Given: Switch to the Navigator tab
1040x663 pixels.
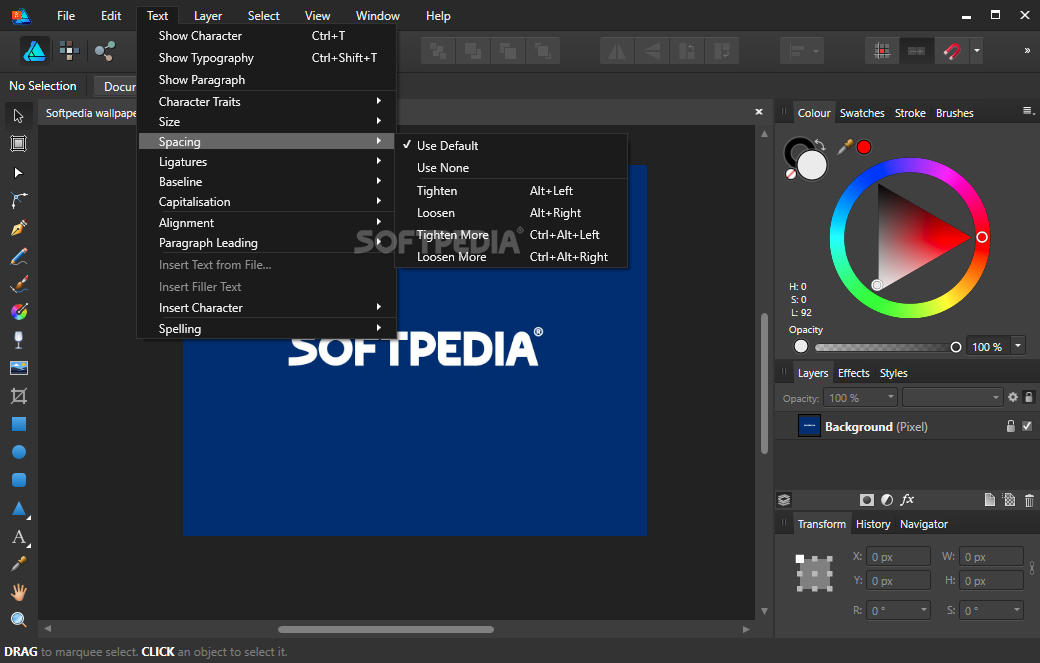Looking at the screenshot, I should click(923, 524).
